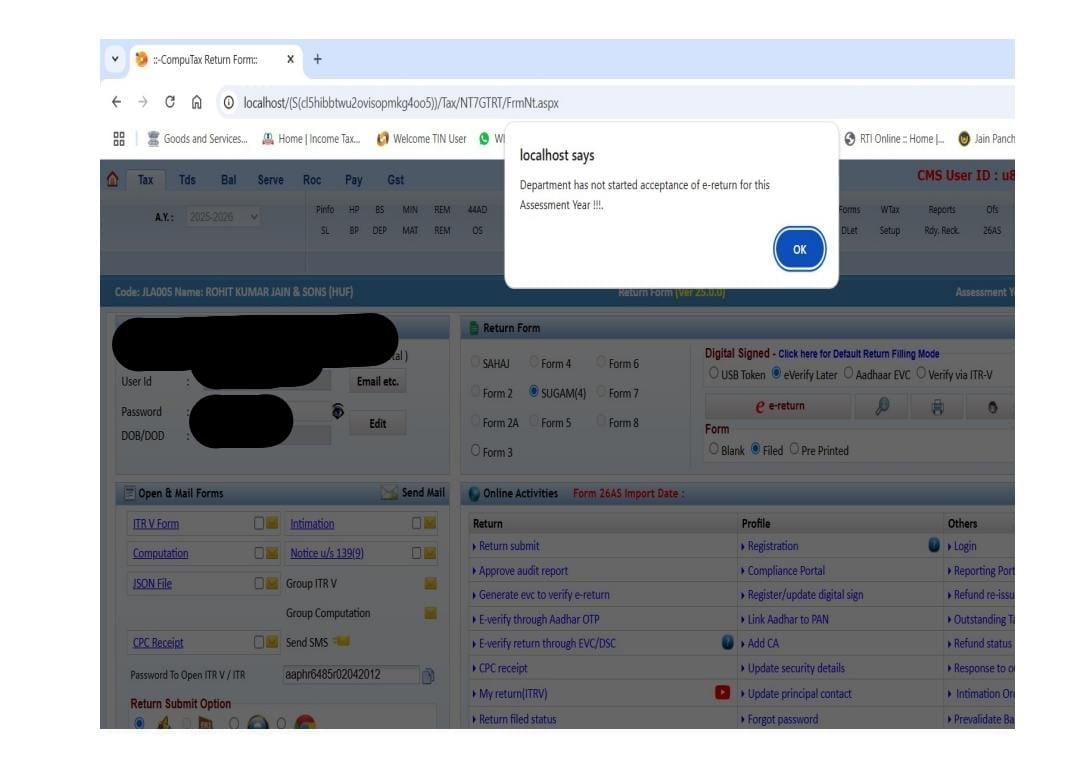Click the mail icon next to JSON File

[x=272, y=584]
